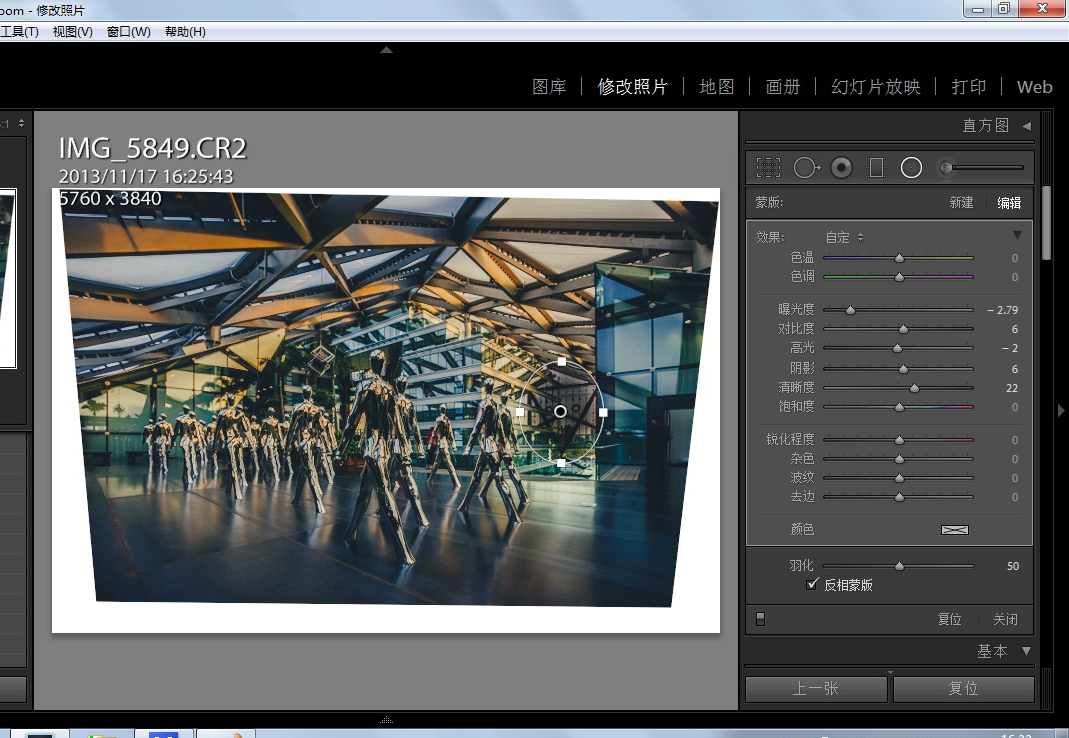Open the navigator zoom ratio dropdown

(x=21, y=123)
